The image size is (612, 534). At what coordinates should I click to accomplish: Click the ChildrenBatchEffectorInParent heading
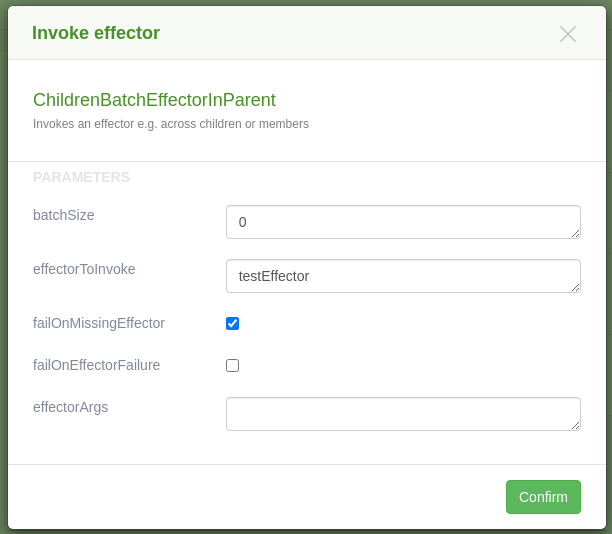coord(154,100)
